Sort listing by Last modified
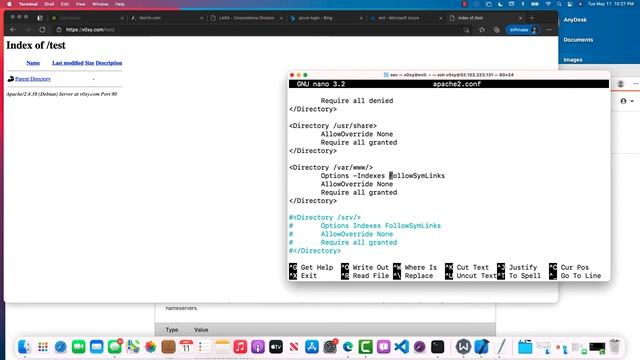This screenshot has width=640, height=360. tap(68, 63)
